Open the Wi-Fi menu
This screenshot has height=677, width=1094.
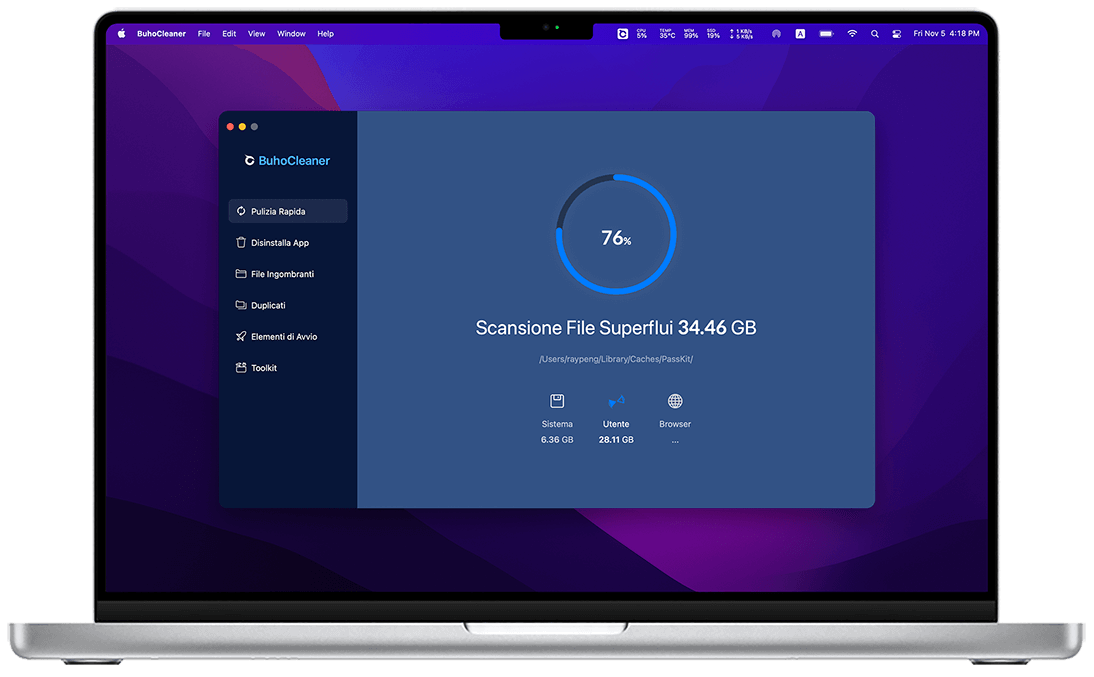tap(852, 34)
